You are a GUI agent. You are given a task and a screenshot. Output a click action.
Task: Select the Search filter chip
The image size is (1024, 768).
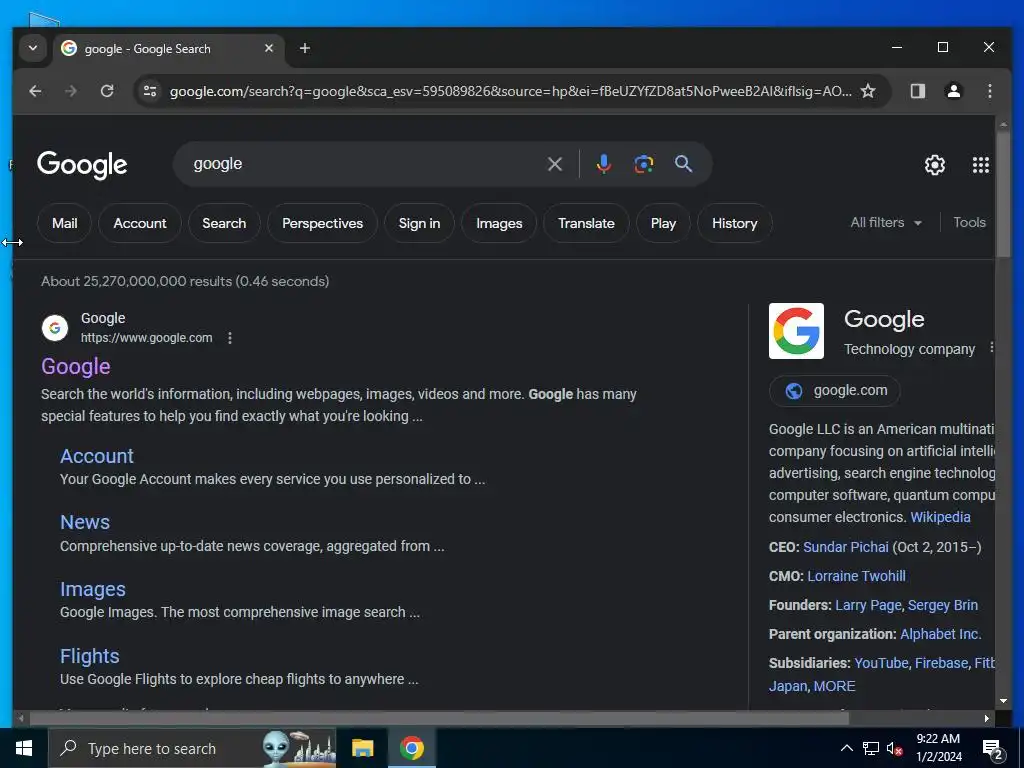(224, 223)
